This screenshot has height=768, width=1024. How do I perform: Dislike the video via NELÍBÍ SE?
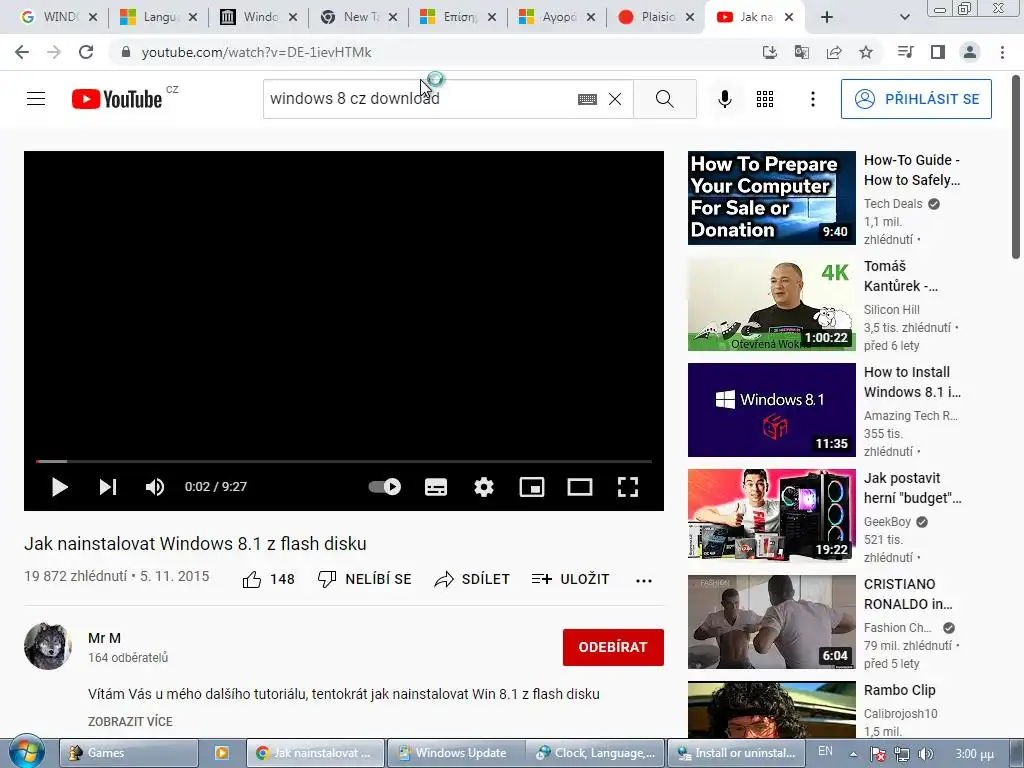364,579
